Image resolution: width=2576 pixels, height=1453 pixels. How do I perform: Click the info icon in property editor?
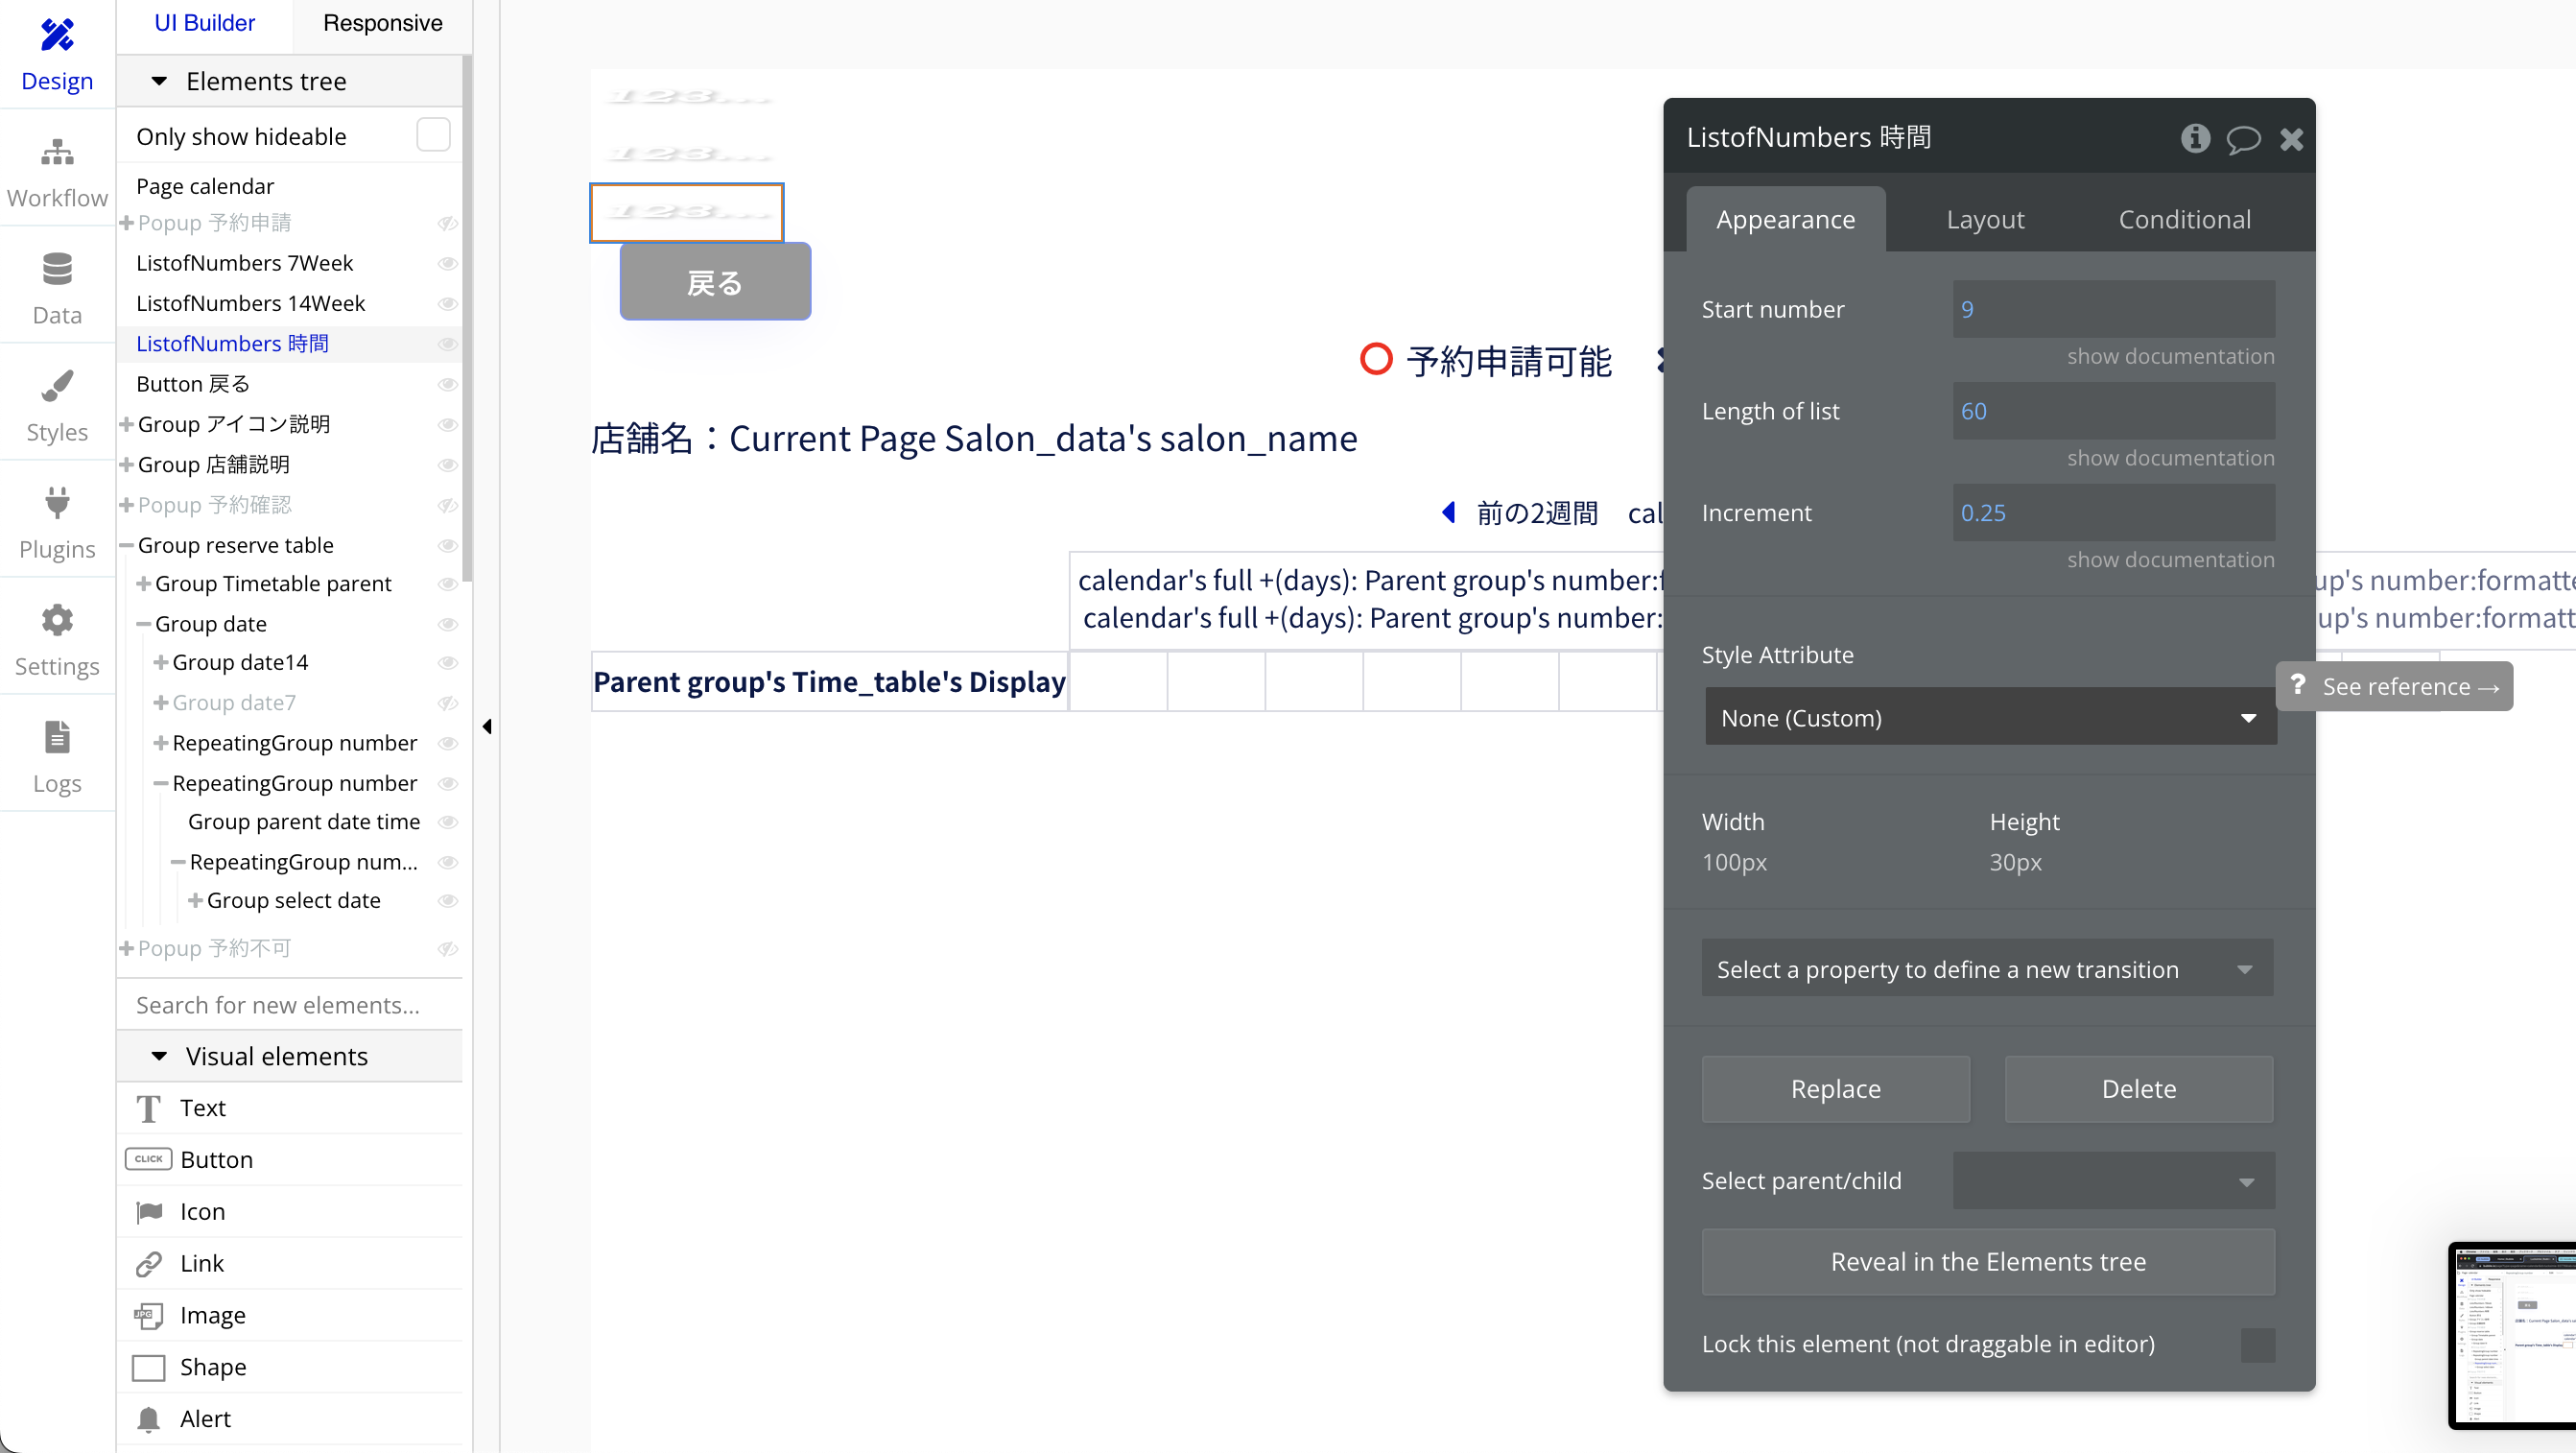pyautogui.click(x=2195, y=138)
